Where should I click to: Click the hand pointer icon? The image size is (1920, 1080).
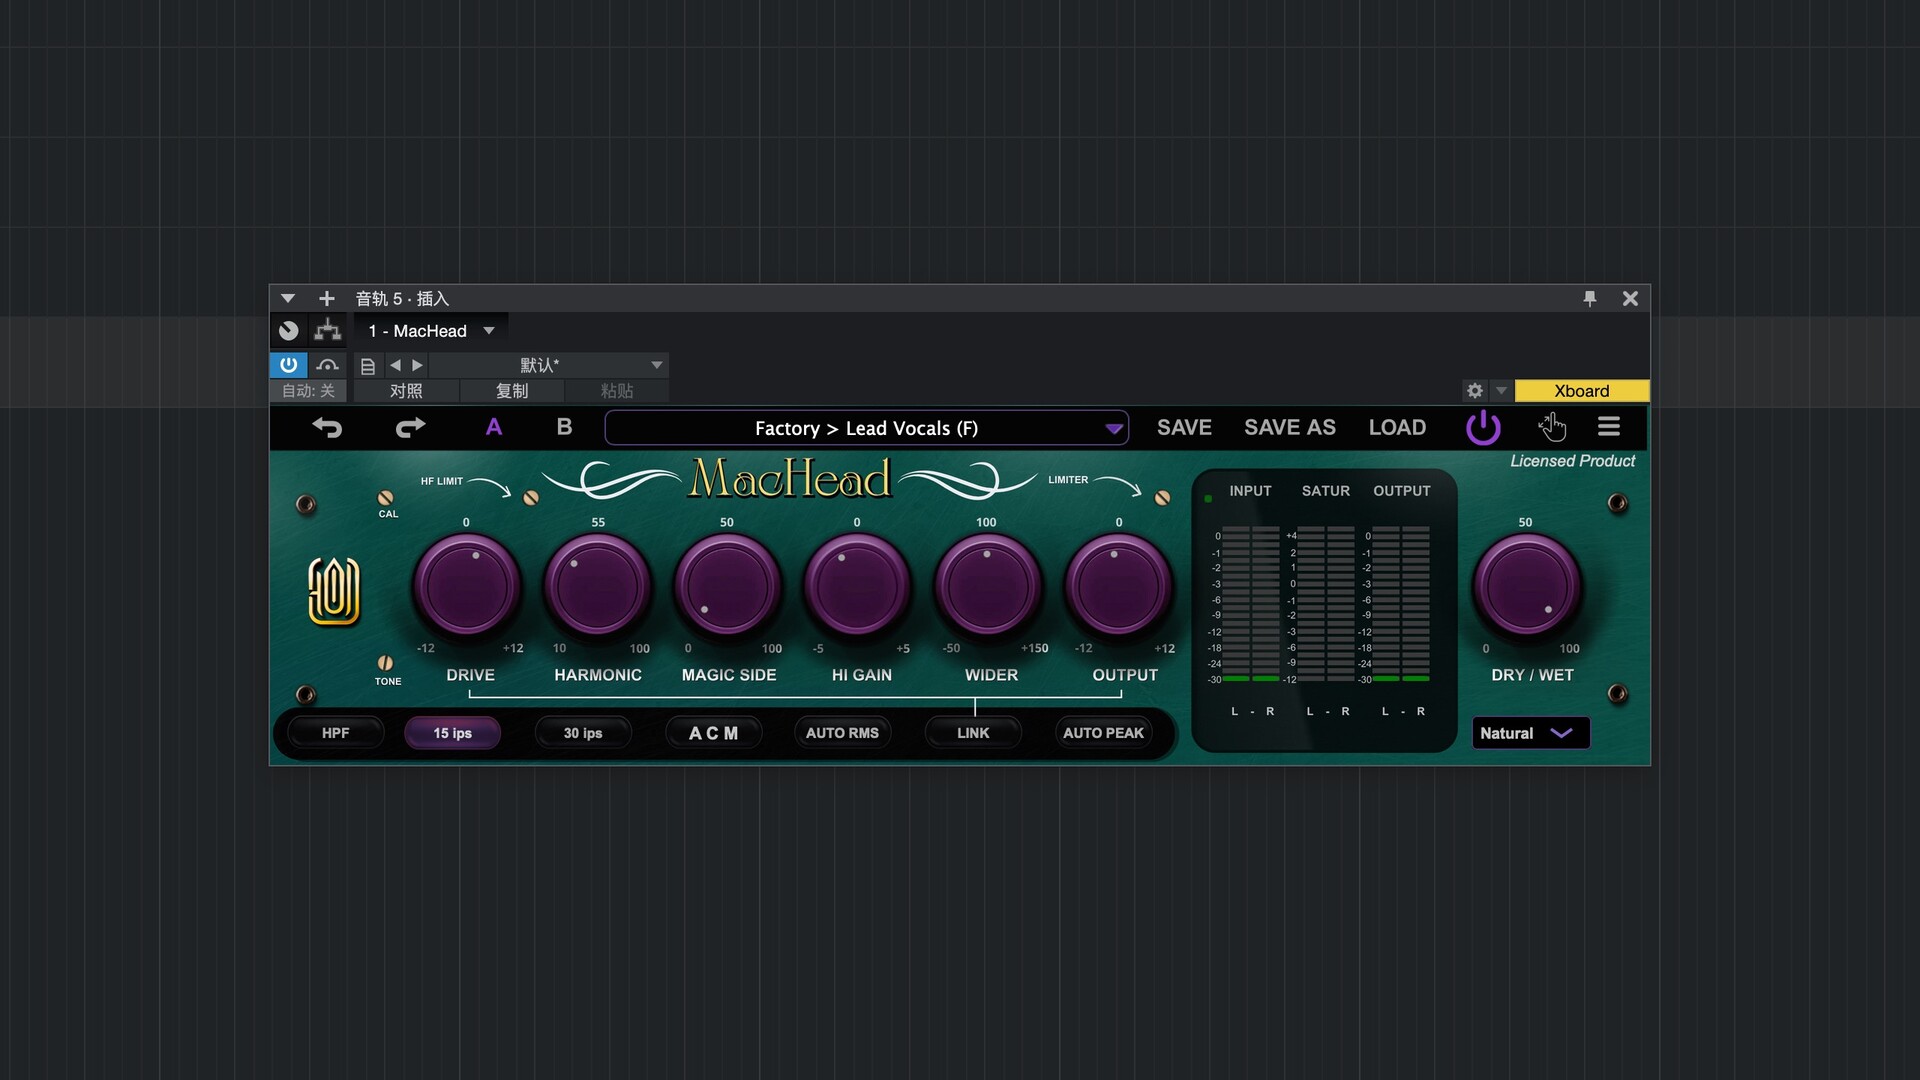[1551, 427]
